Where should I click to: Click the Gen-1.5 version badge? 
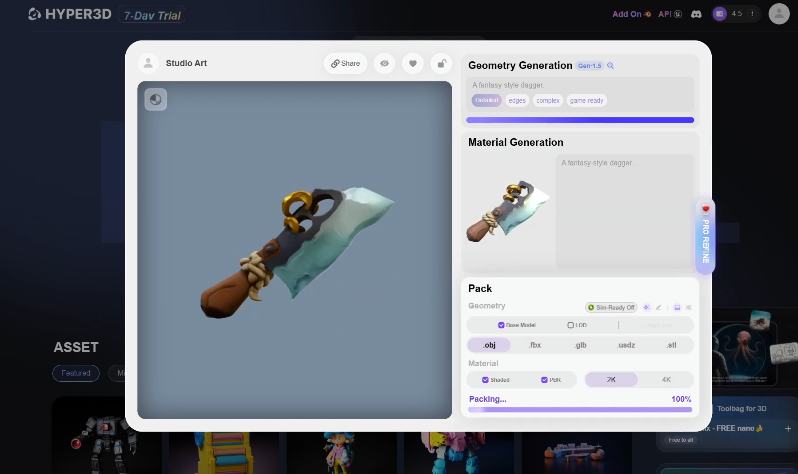coord(590,66)
